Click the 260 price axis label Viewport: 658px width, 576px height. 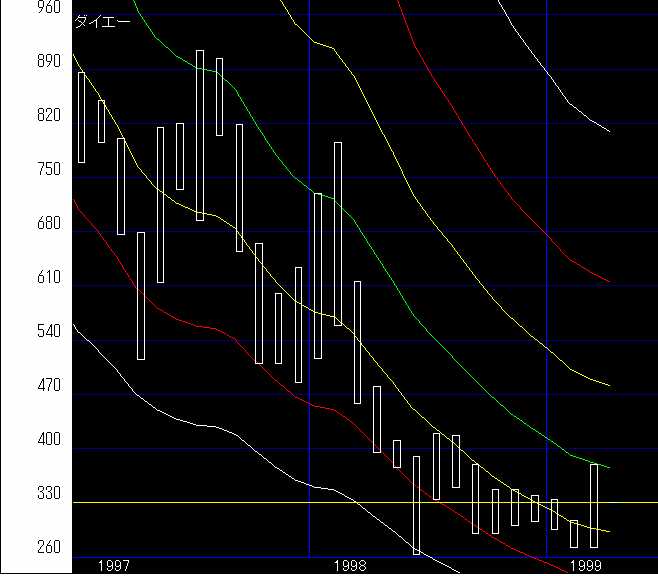point(20,547)
